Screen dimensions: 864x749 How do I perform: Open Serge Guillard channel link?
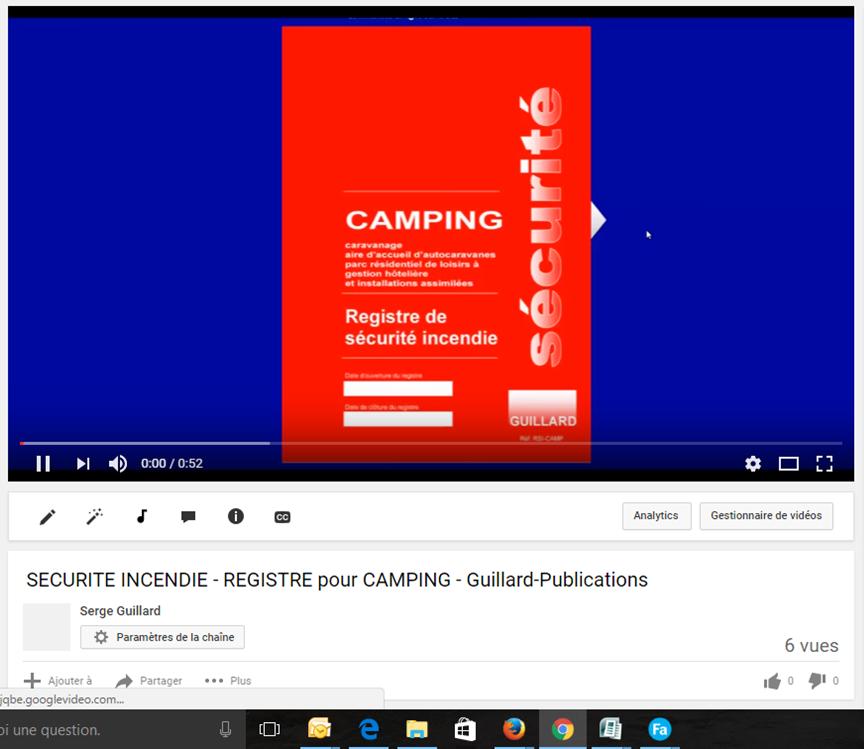120,611
